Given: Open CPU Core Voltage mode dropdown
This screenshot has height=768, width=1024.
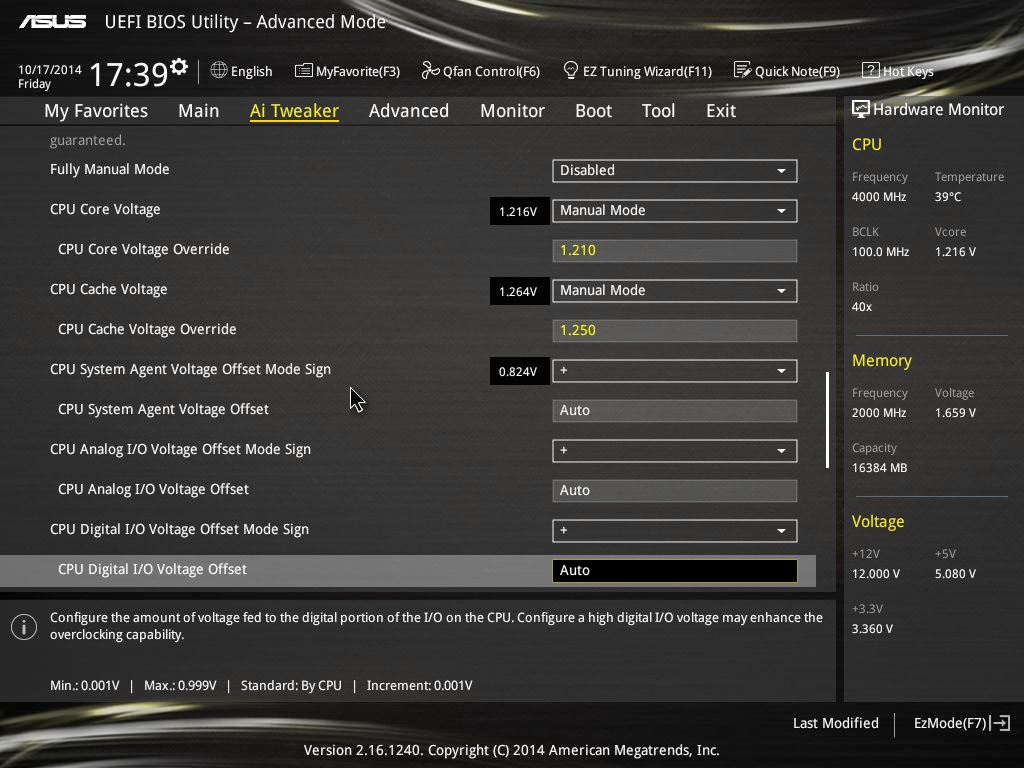Looking at the screenshot, I should coord(675,210).
